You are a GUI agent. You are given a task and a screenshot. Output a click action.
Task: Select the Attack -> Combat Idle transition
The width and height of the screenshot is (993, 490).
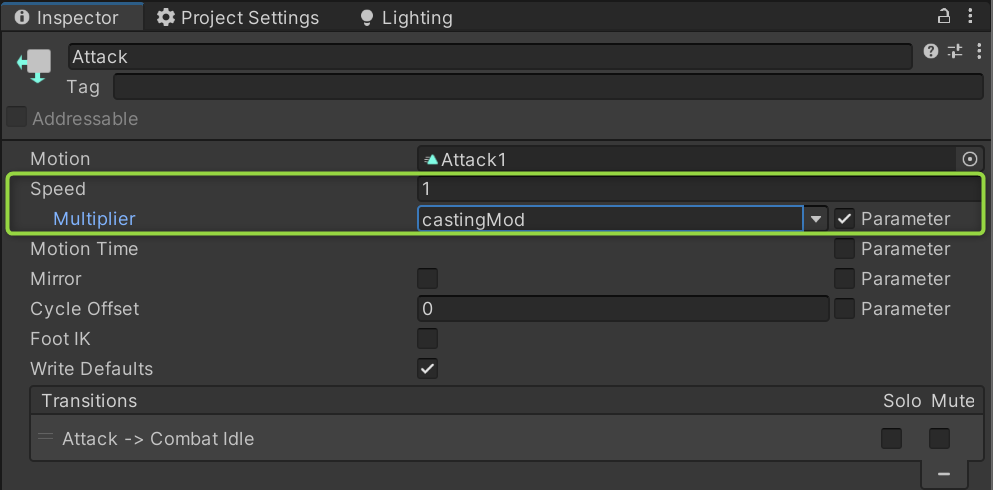coord(158,439)
